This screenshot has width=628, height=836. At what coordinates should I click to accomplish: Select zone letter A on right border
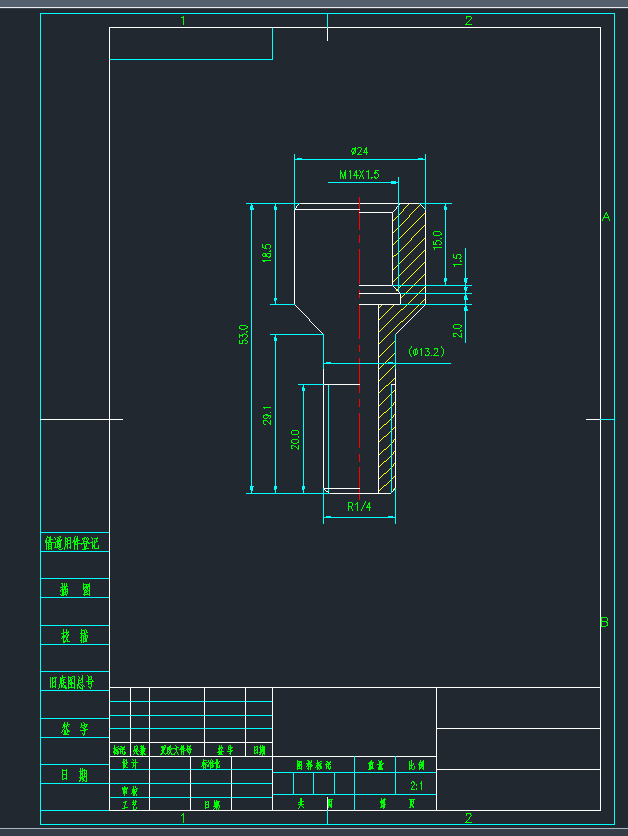pyautogui.click(x=605, y=217)
